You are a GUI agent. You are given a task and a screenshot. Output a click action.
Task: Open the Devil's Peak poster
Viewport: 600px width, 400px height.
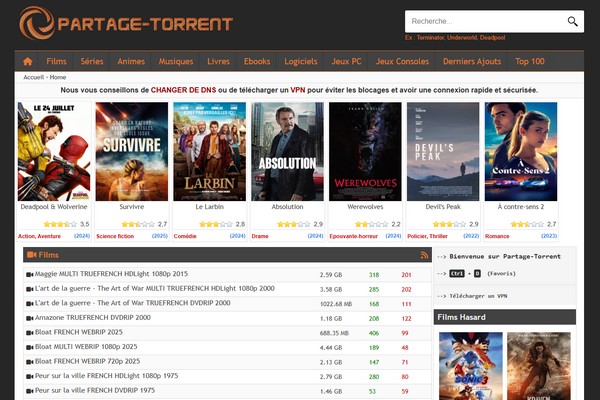click(443, 152)
